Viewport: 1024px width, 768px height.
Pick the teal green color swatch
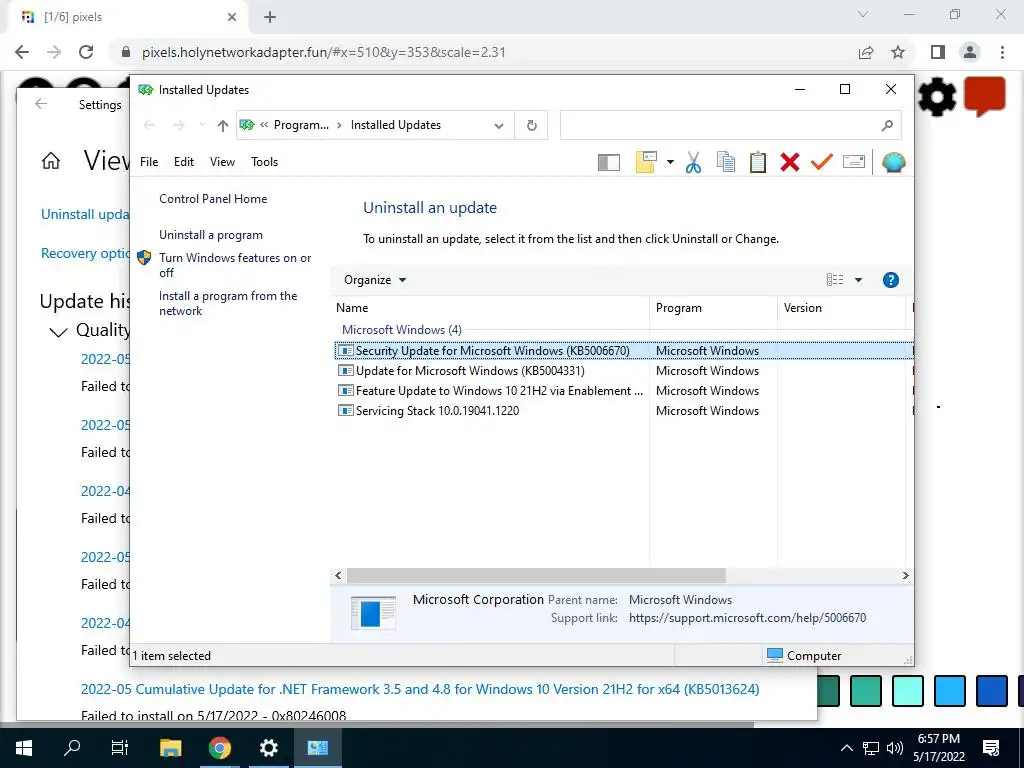click(x=866, y=691)
